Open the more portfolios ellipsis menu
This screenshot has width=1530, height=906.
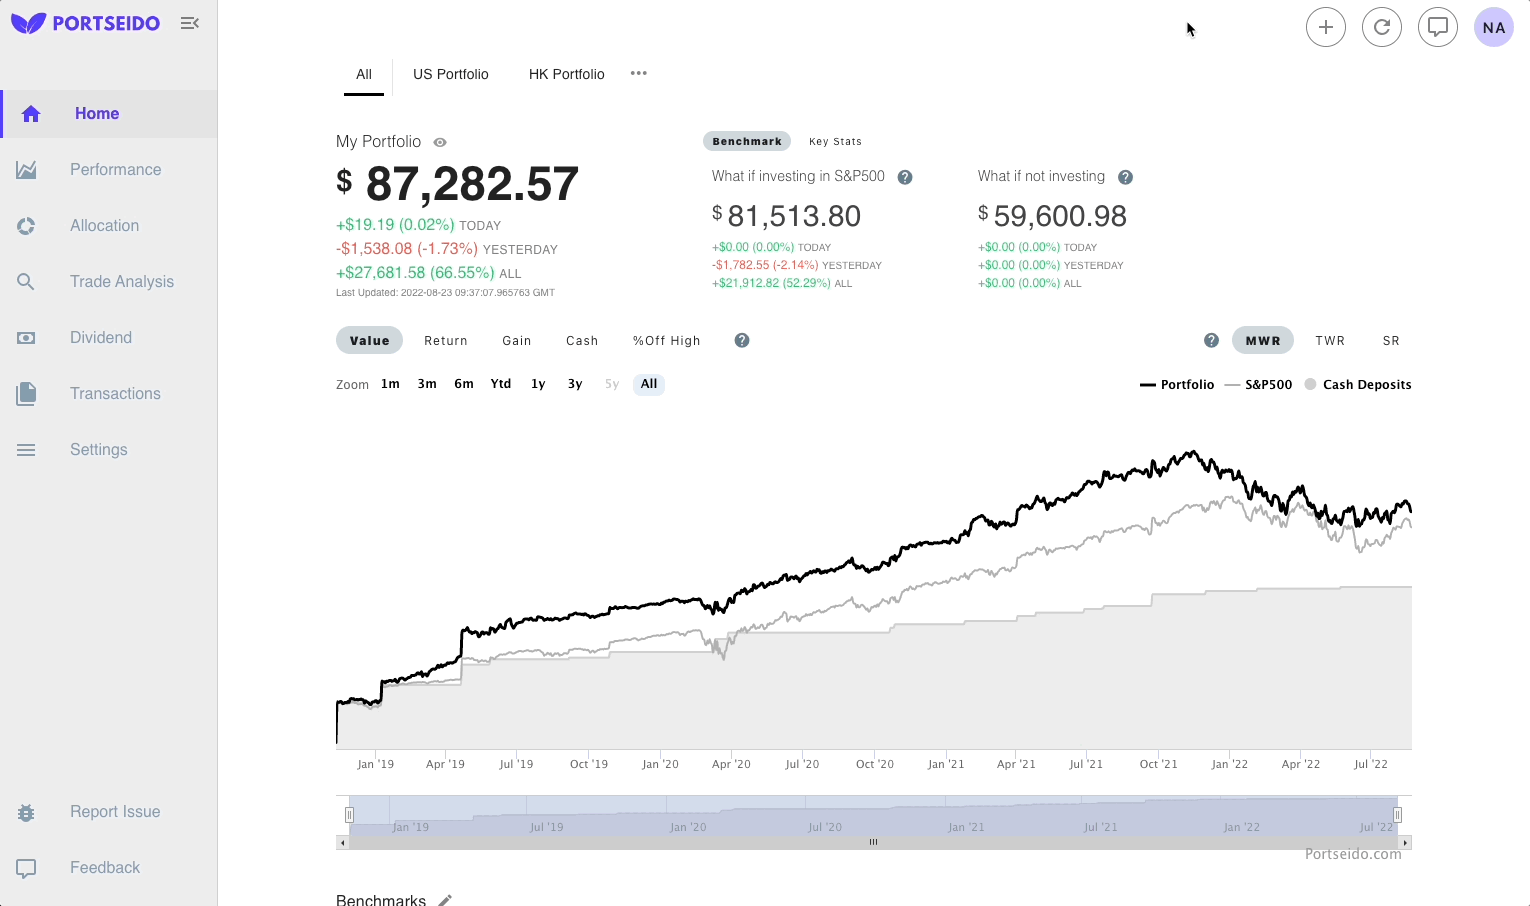[x=639, y=73]
